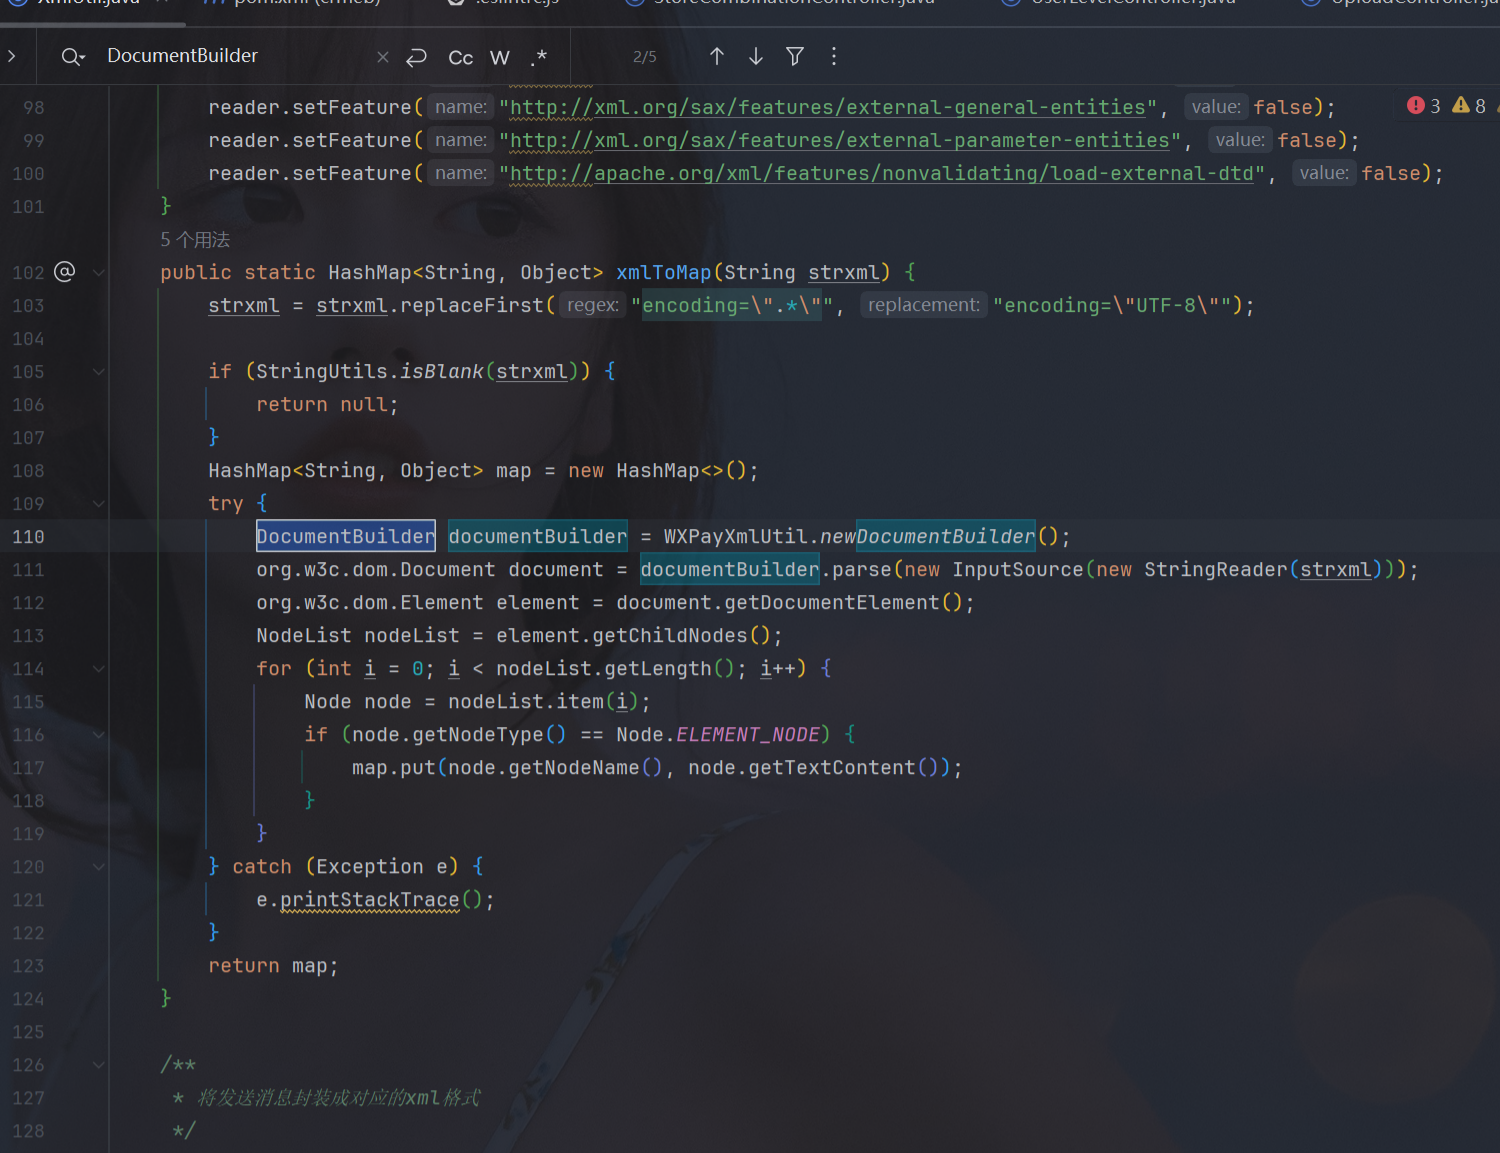
Task: Open the search results filter icon
Action: pyautogui.click(x=795, y=57)
